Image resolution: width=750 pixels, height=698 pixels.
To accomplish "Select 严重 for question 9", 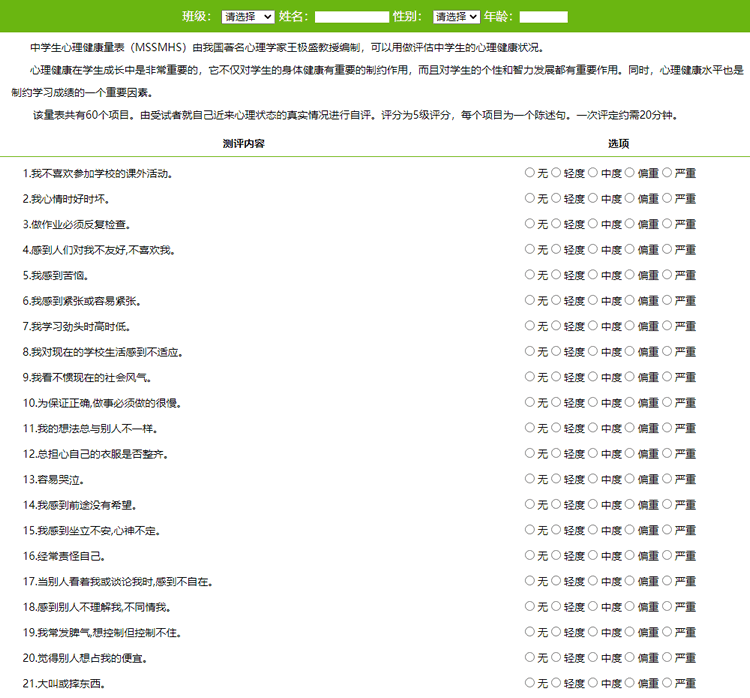I will point(667,377).
